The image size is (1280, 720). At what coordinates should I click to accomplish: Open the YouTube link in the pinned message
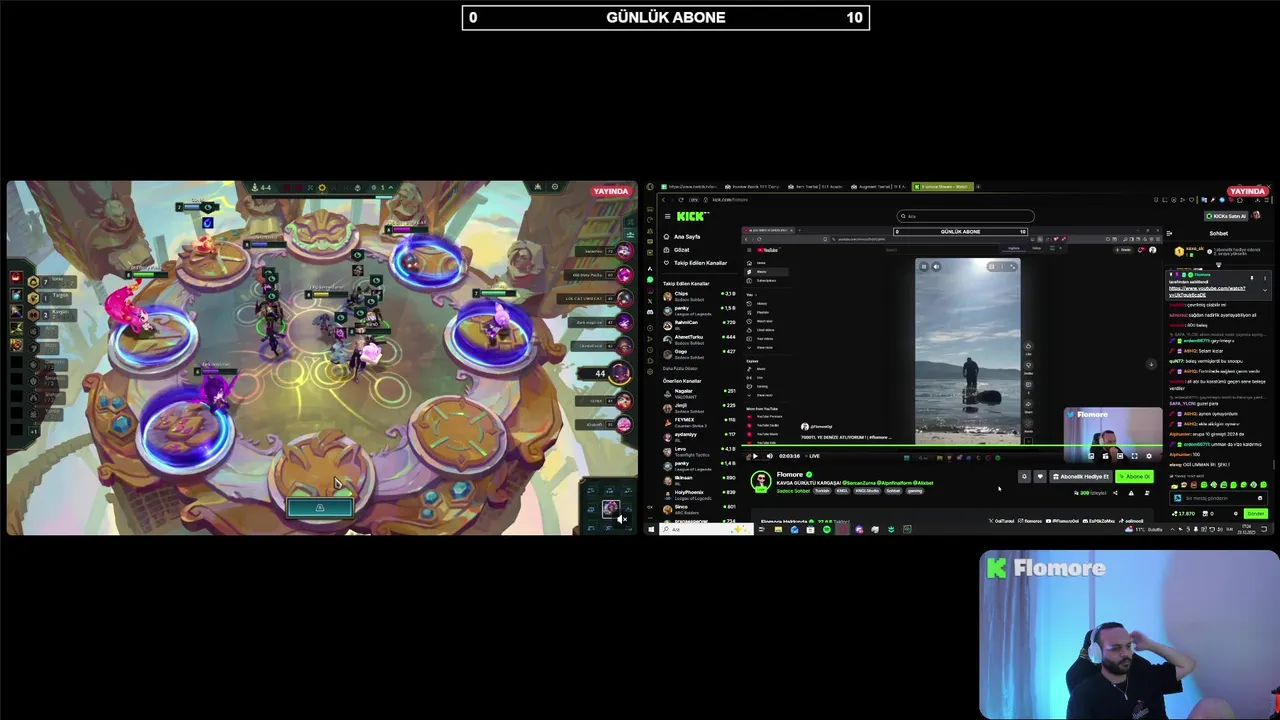(x=1207, y=292)
